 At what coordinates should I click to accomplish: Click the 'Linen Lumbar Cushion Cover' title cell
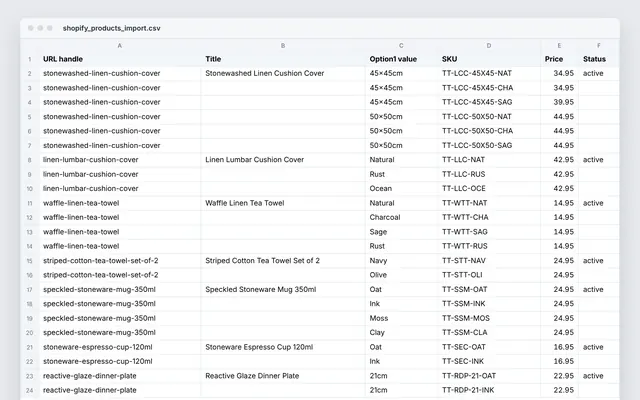tap(283, 160)
